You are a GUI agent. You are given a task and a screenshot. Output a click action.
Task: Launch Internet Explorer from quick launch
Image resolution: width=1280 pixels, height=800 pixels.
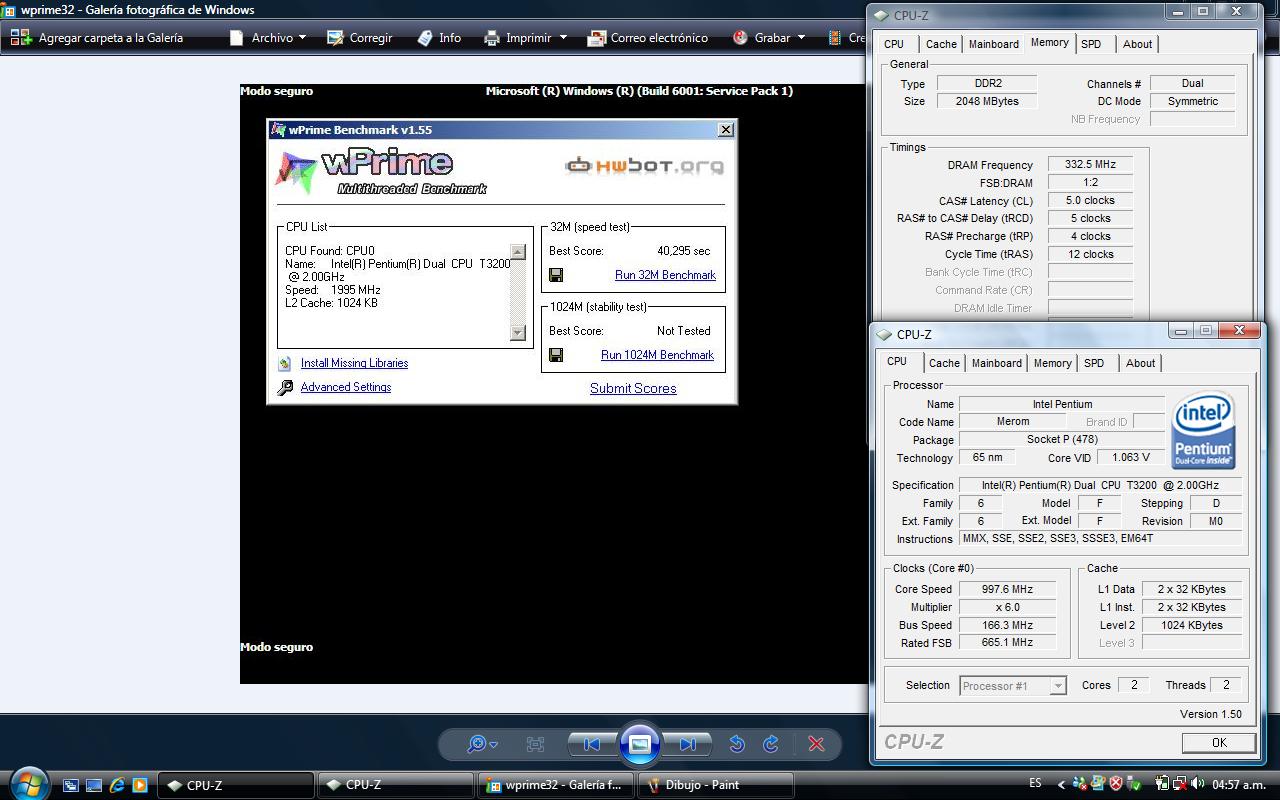click(x=117, y=785)
